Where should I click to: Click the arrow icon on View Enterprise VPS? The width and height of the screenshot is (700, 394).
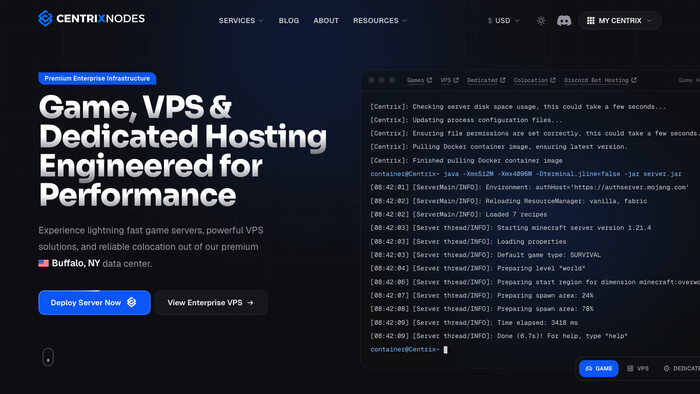[x=250, y=303]
